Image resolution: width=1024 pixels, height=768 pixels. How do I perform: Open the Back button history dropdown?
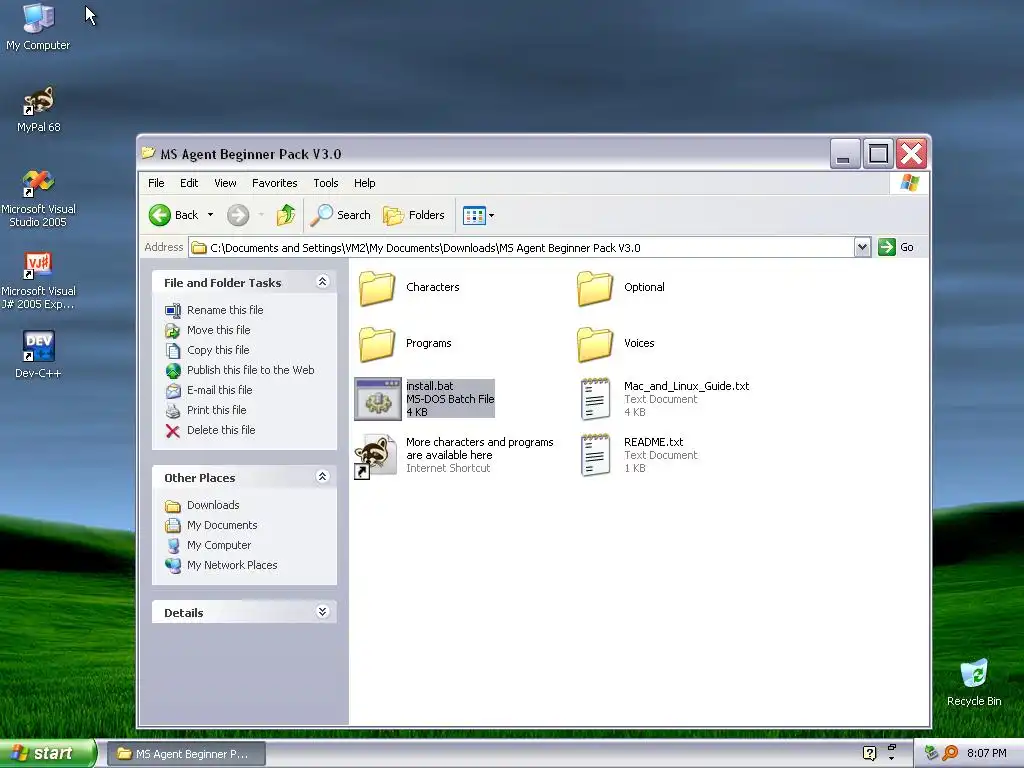210,215
